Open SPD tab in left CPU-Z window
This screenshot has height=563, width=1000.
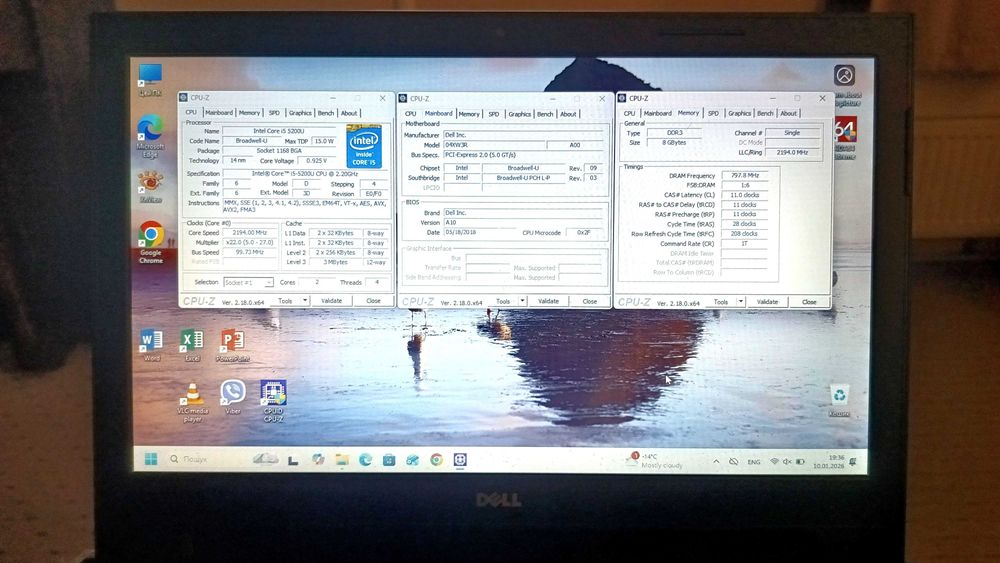pyautogui.click(x=274, y=113)
